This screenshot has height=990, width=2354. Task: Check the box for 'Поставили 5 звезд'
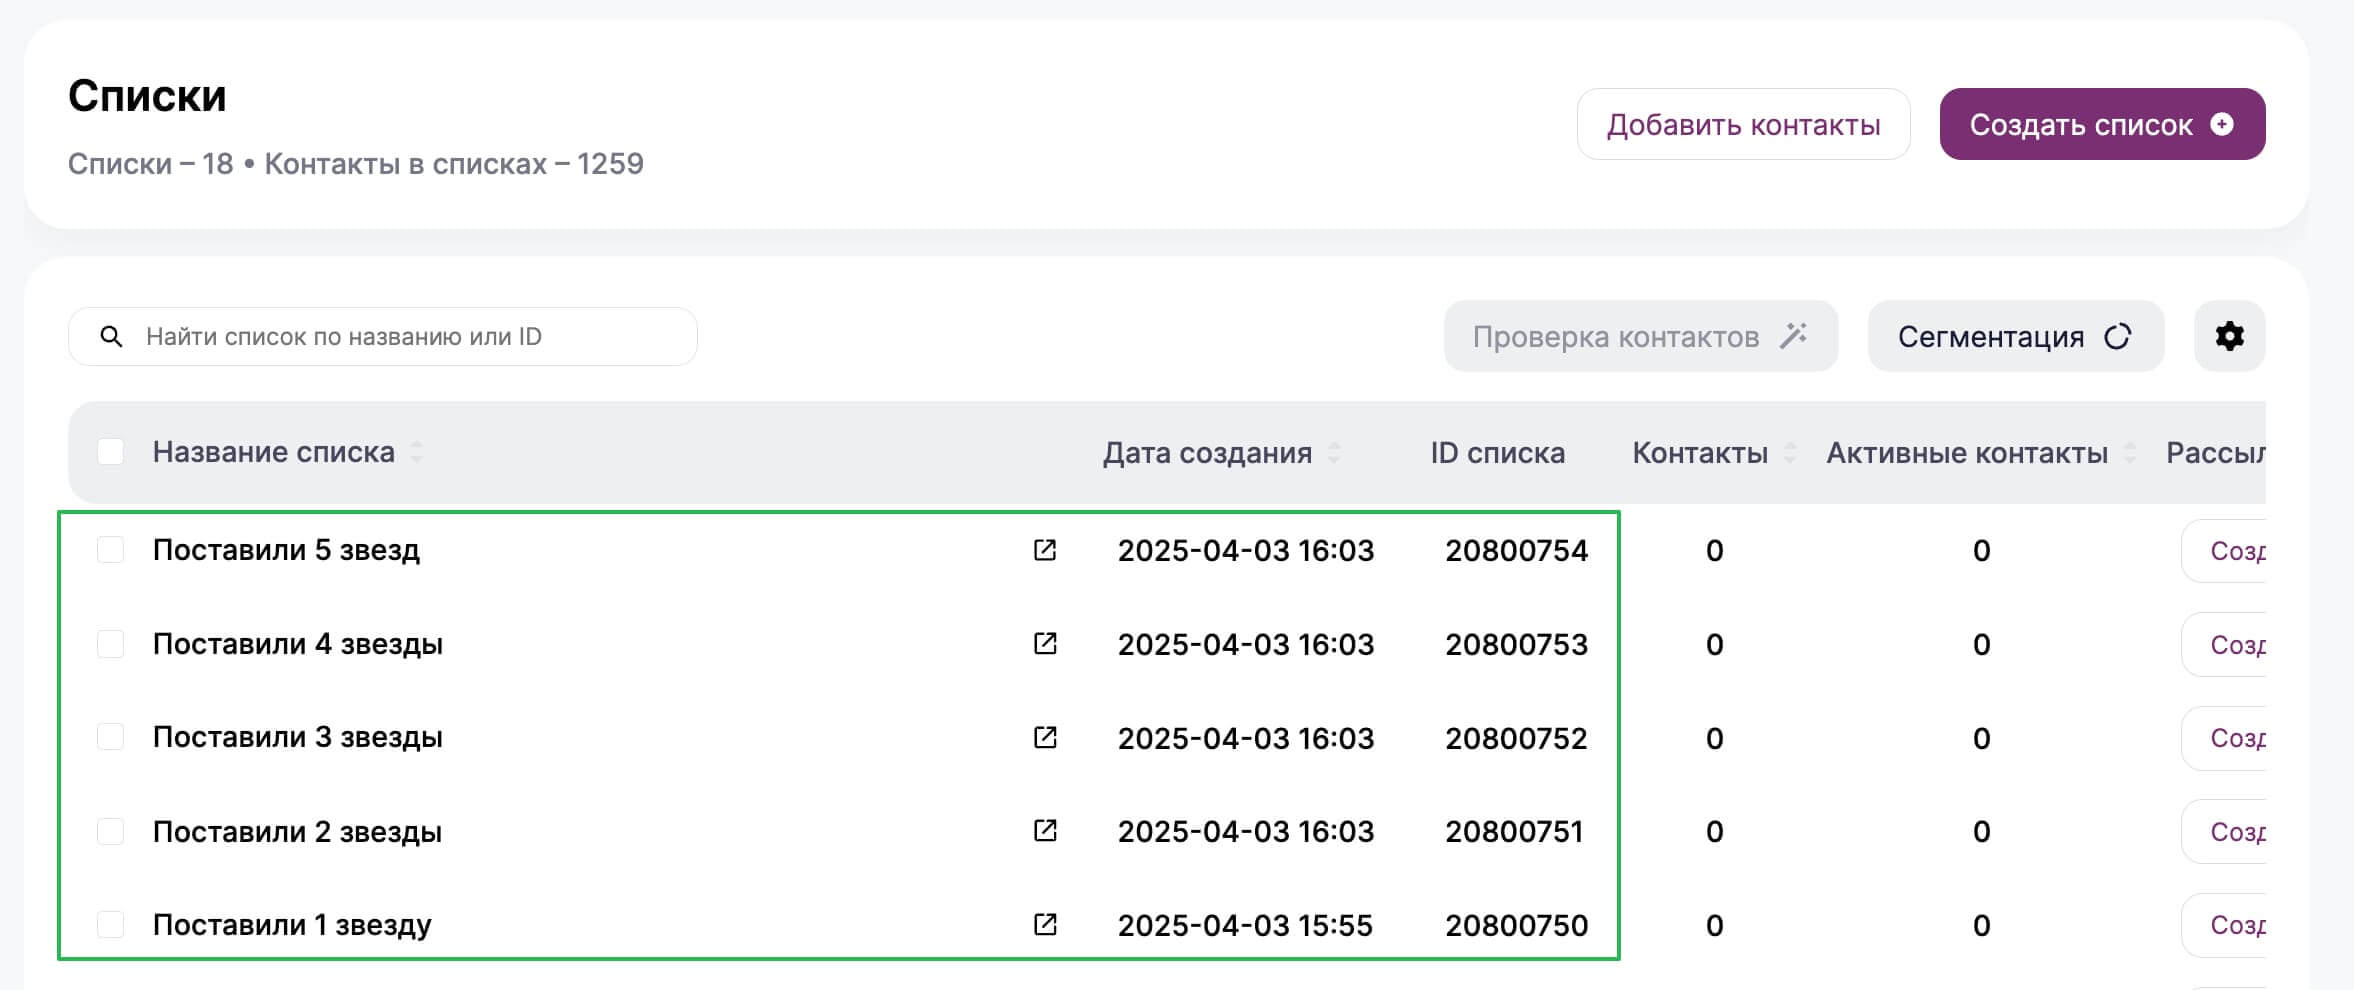click(x=111, y=549)
